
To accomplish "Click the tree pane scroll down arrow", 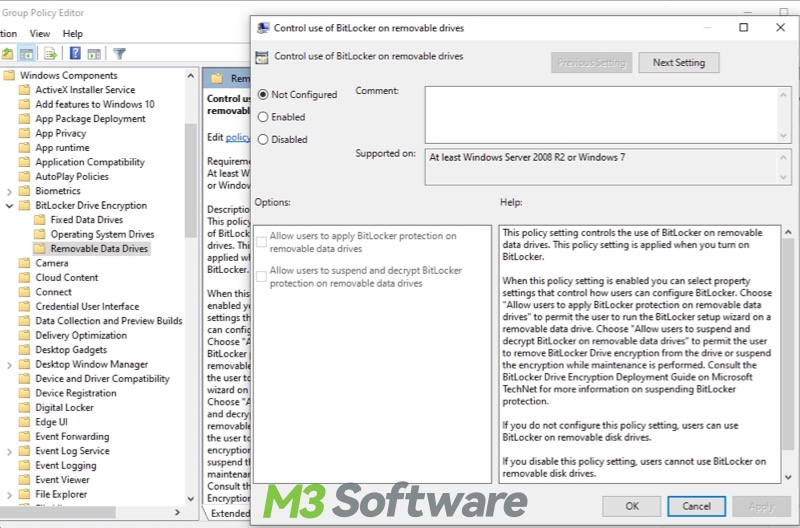I will pyautogui.click(x=191, y=499).
